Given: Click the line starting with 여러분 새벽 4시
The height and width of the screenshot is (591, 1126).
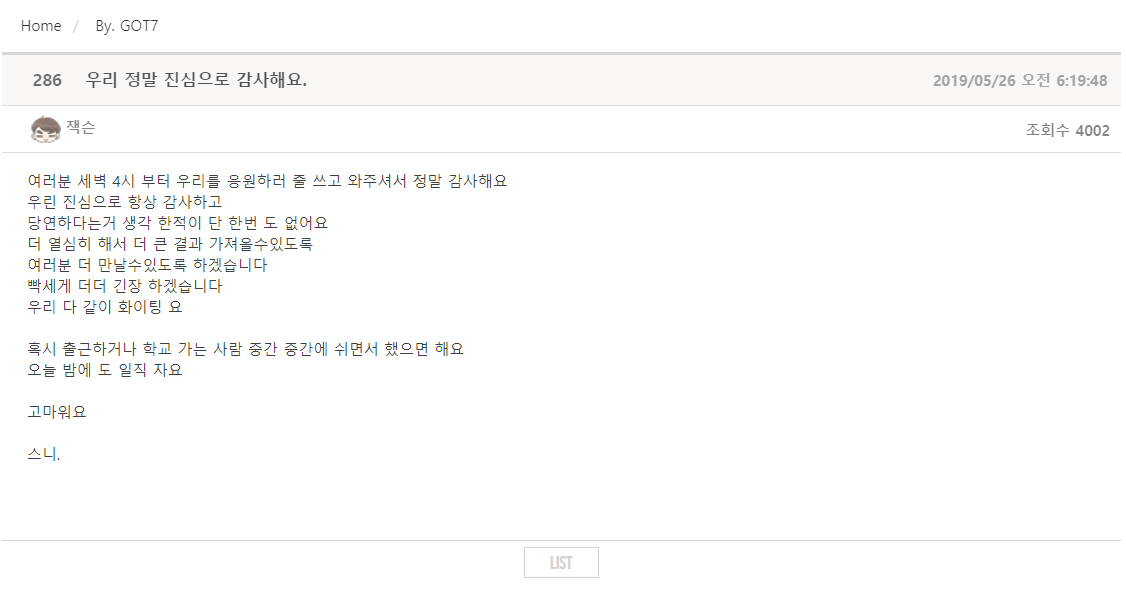Looking at the screenshot, I should [268, 181].
